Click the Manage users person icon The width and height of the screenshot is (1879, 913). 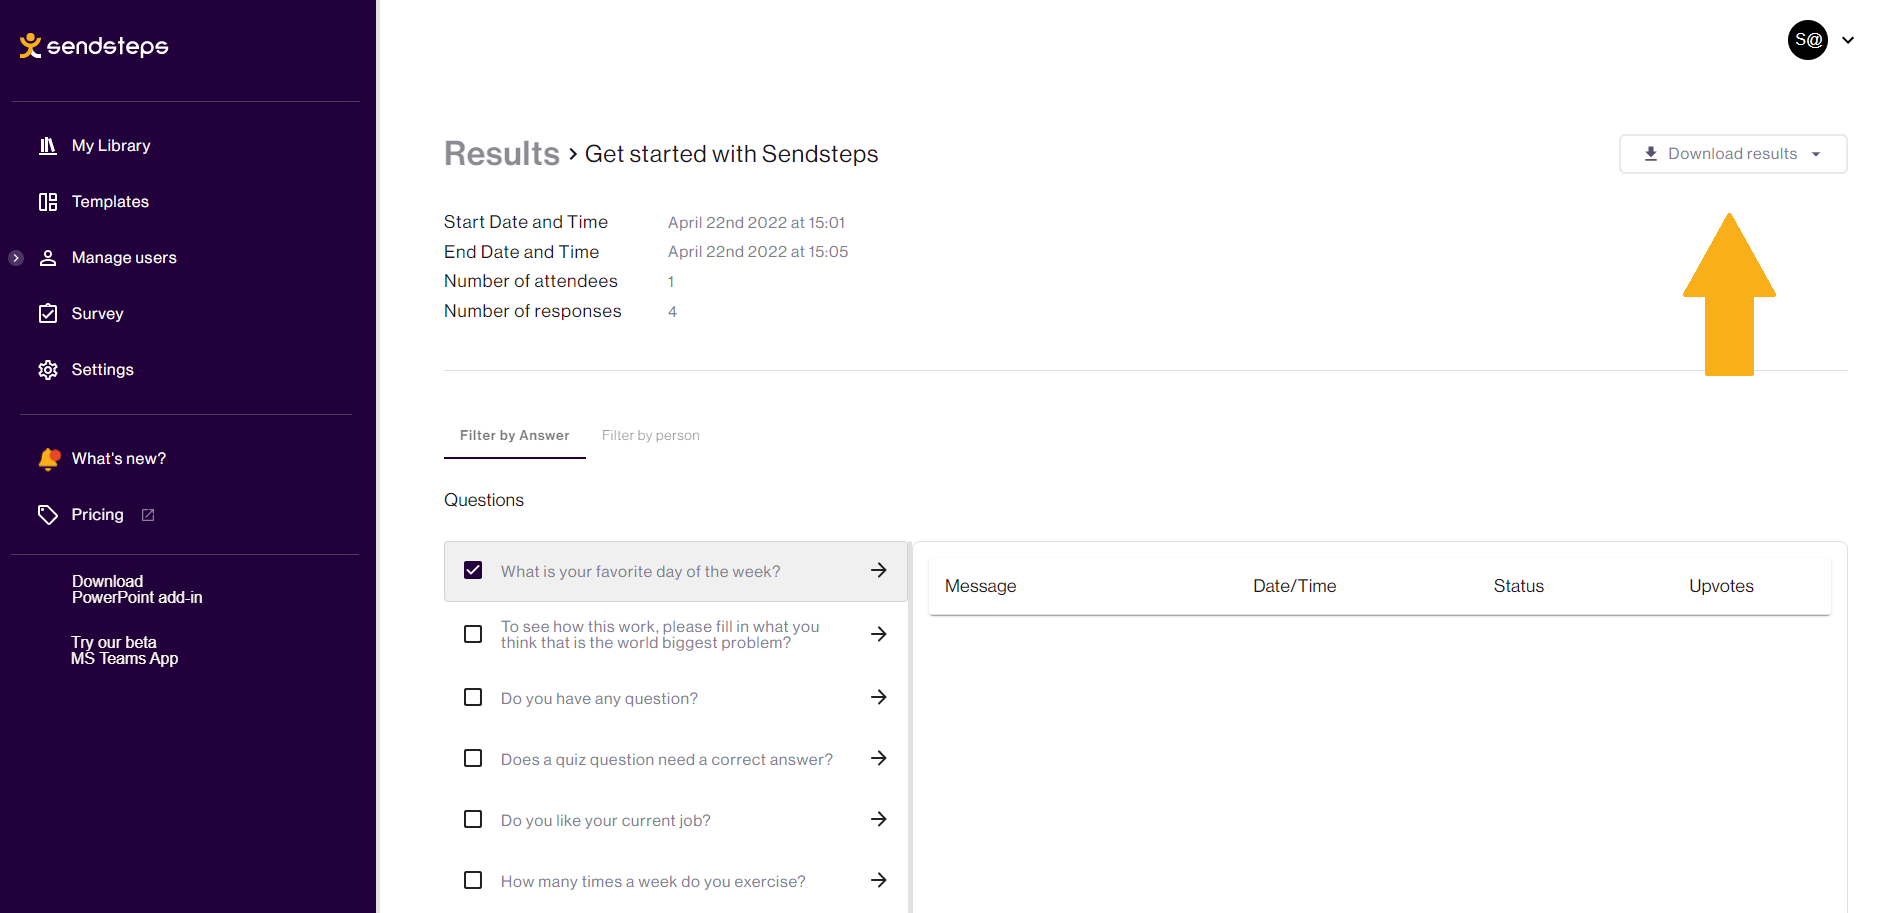47,258
